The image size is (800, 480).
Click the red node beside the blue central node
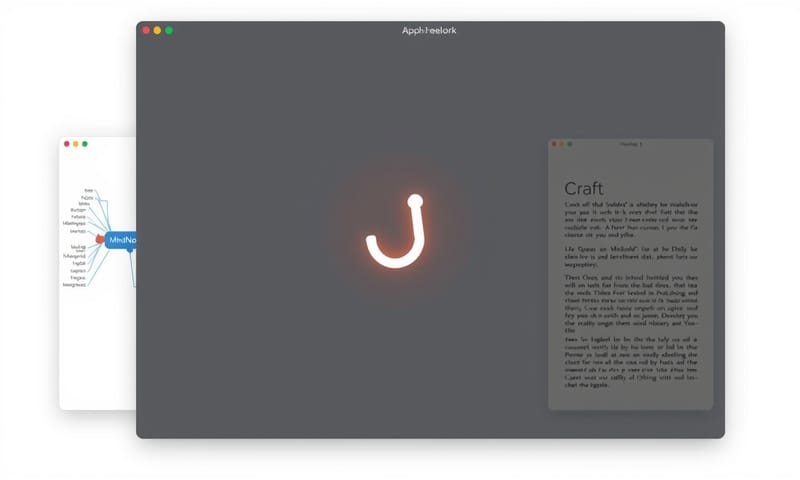pyautogui.click(x=100, y=240)
